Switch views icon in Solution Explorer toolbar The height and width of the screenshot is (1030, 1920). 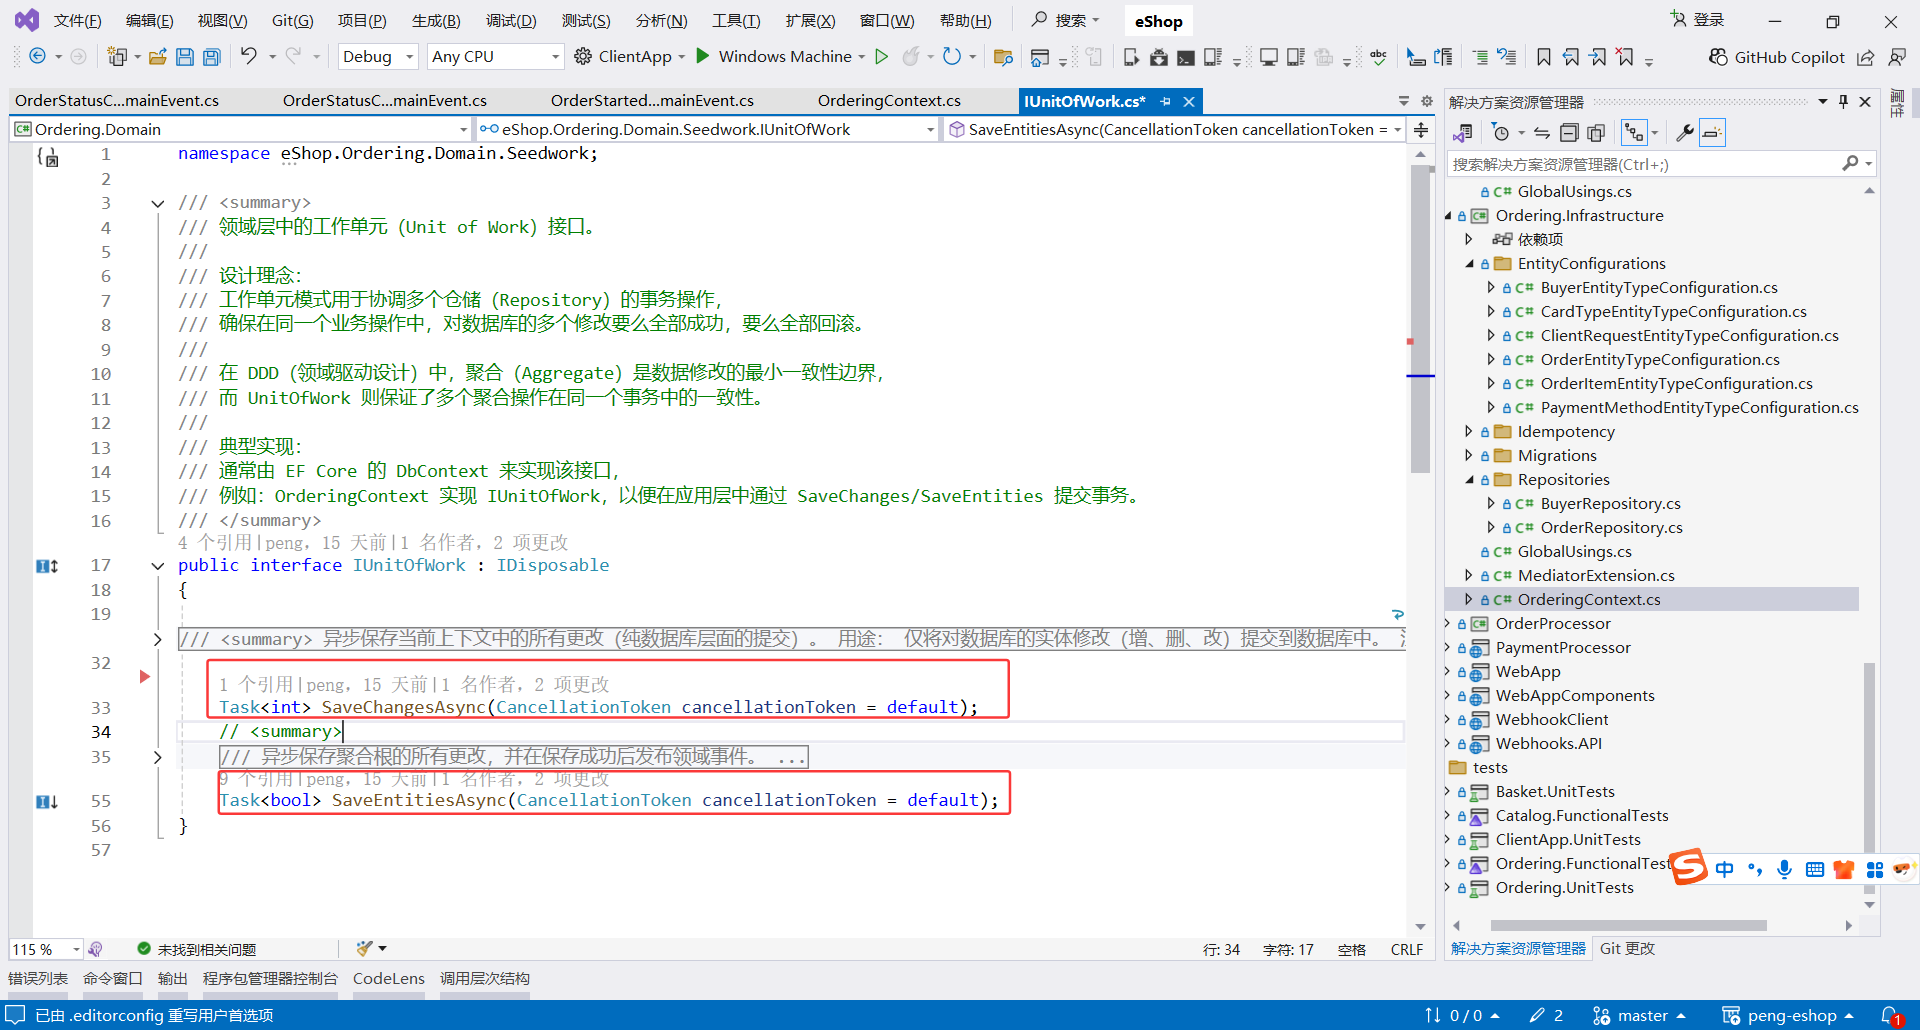1463,132
